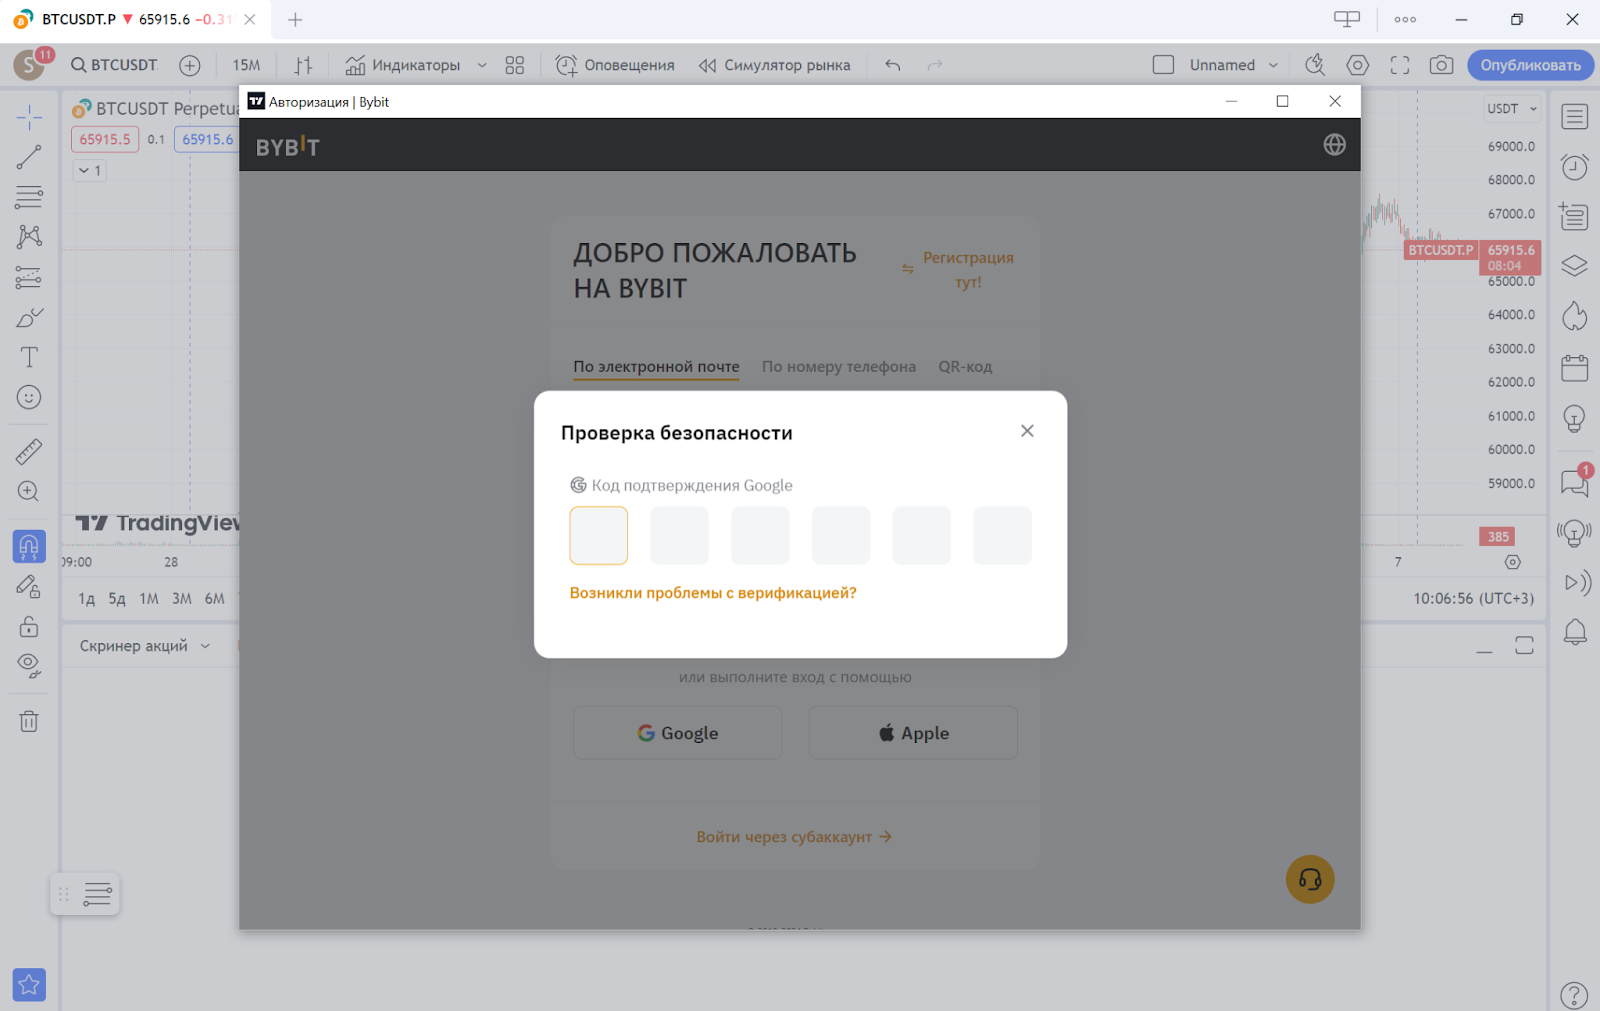The height and width of the screenshot is (1011, 1600).
Task: Open BTCUSDT symbol search
Action: (114, 65)
